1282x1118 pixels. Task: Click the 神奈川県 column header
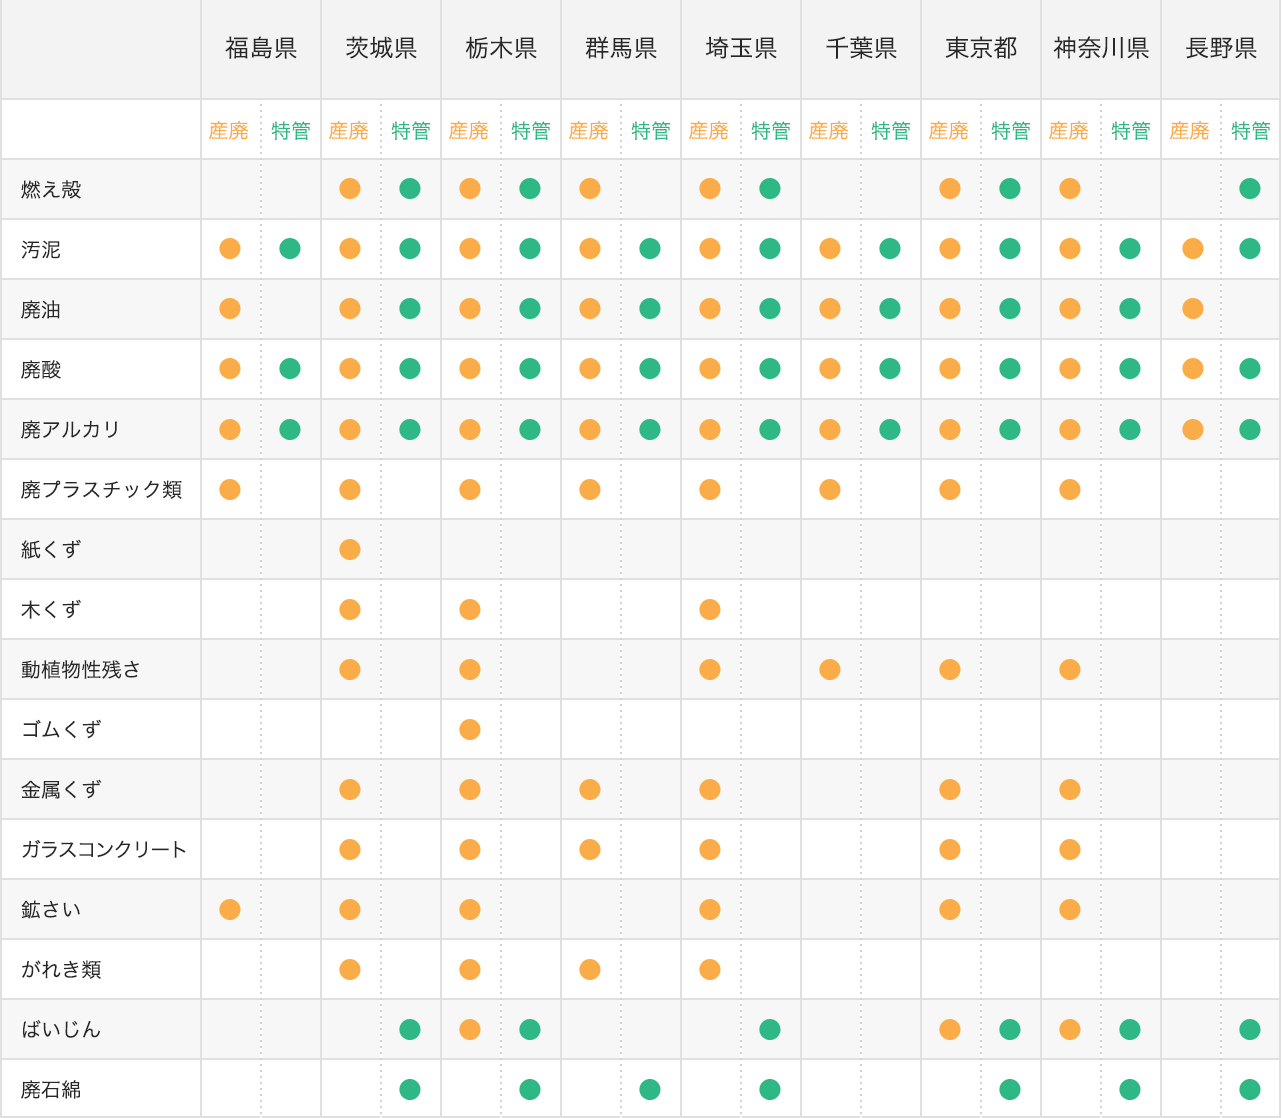tap(1101, 48)
